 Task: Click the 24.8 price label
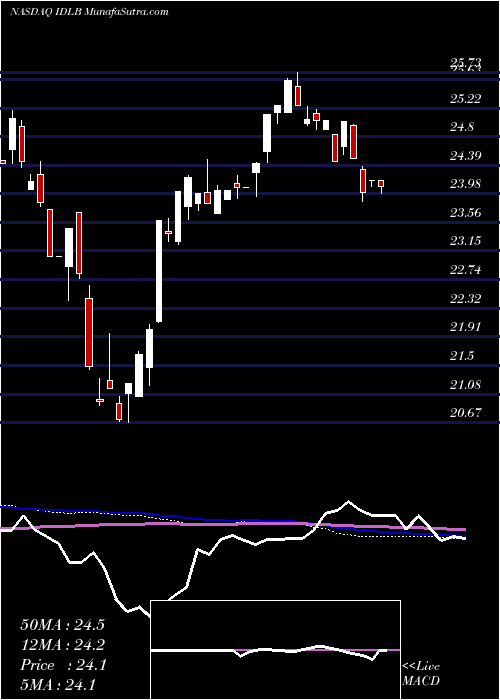tap(463, 127)
